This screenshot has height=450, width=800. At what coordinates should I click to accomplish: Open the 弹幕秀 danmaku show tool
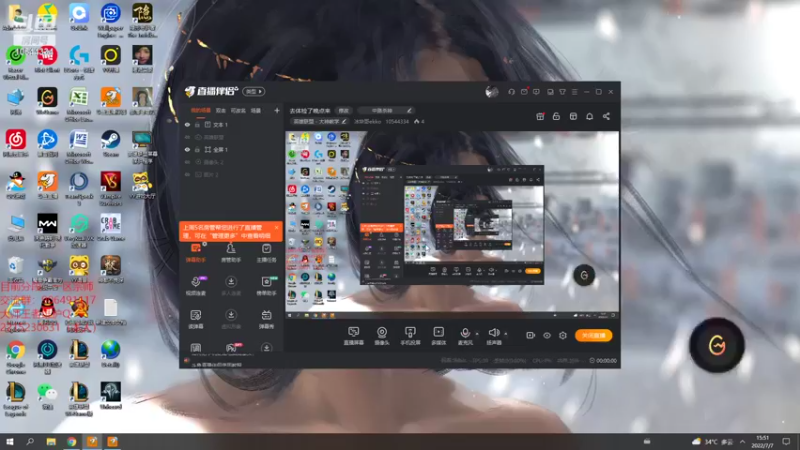click(x=266, y=319)
